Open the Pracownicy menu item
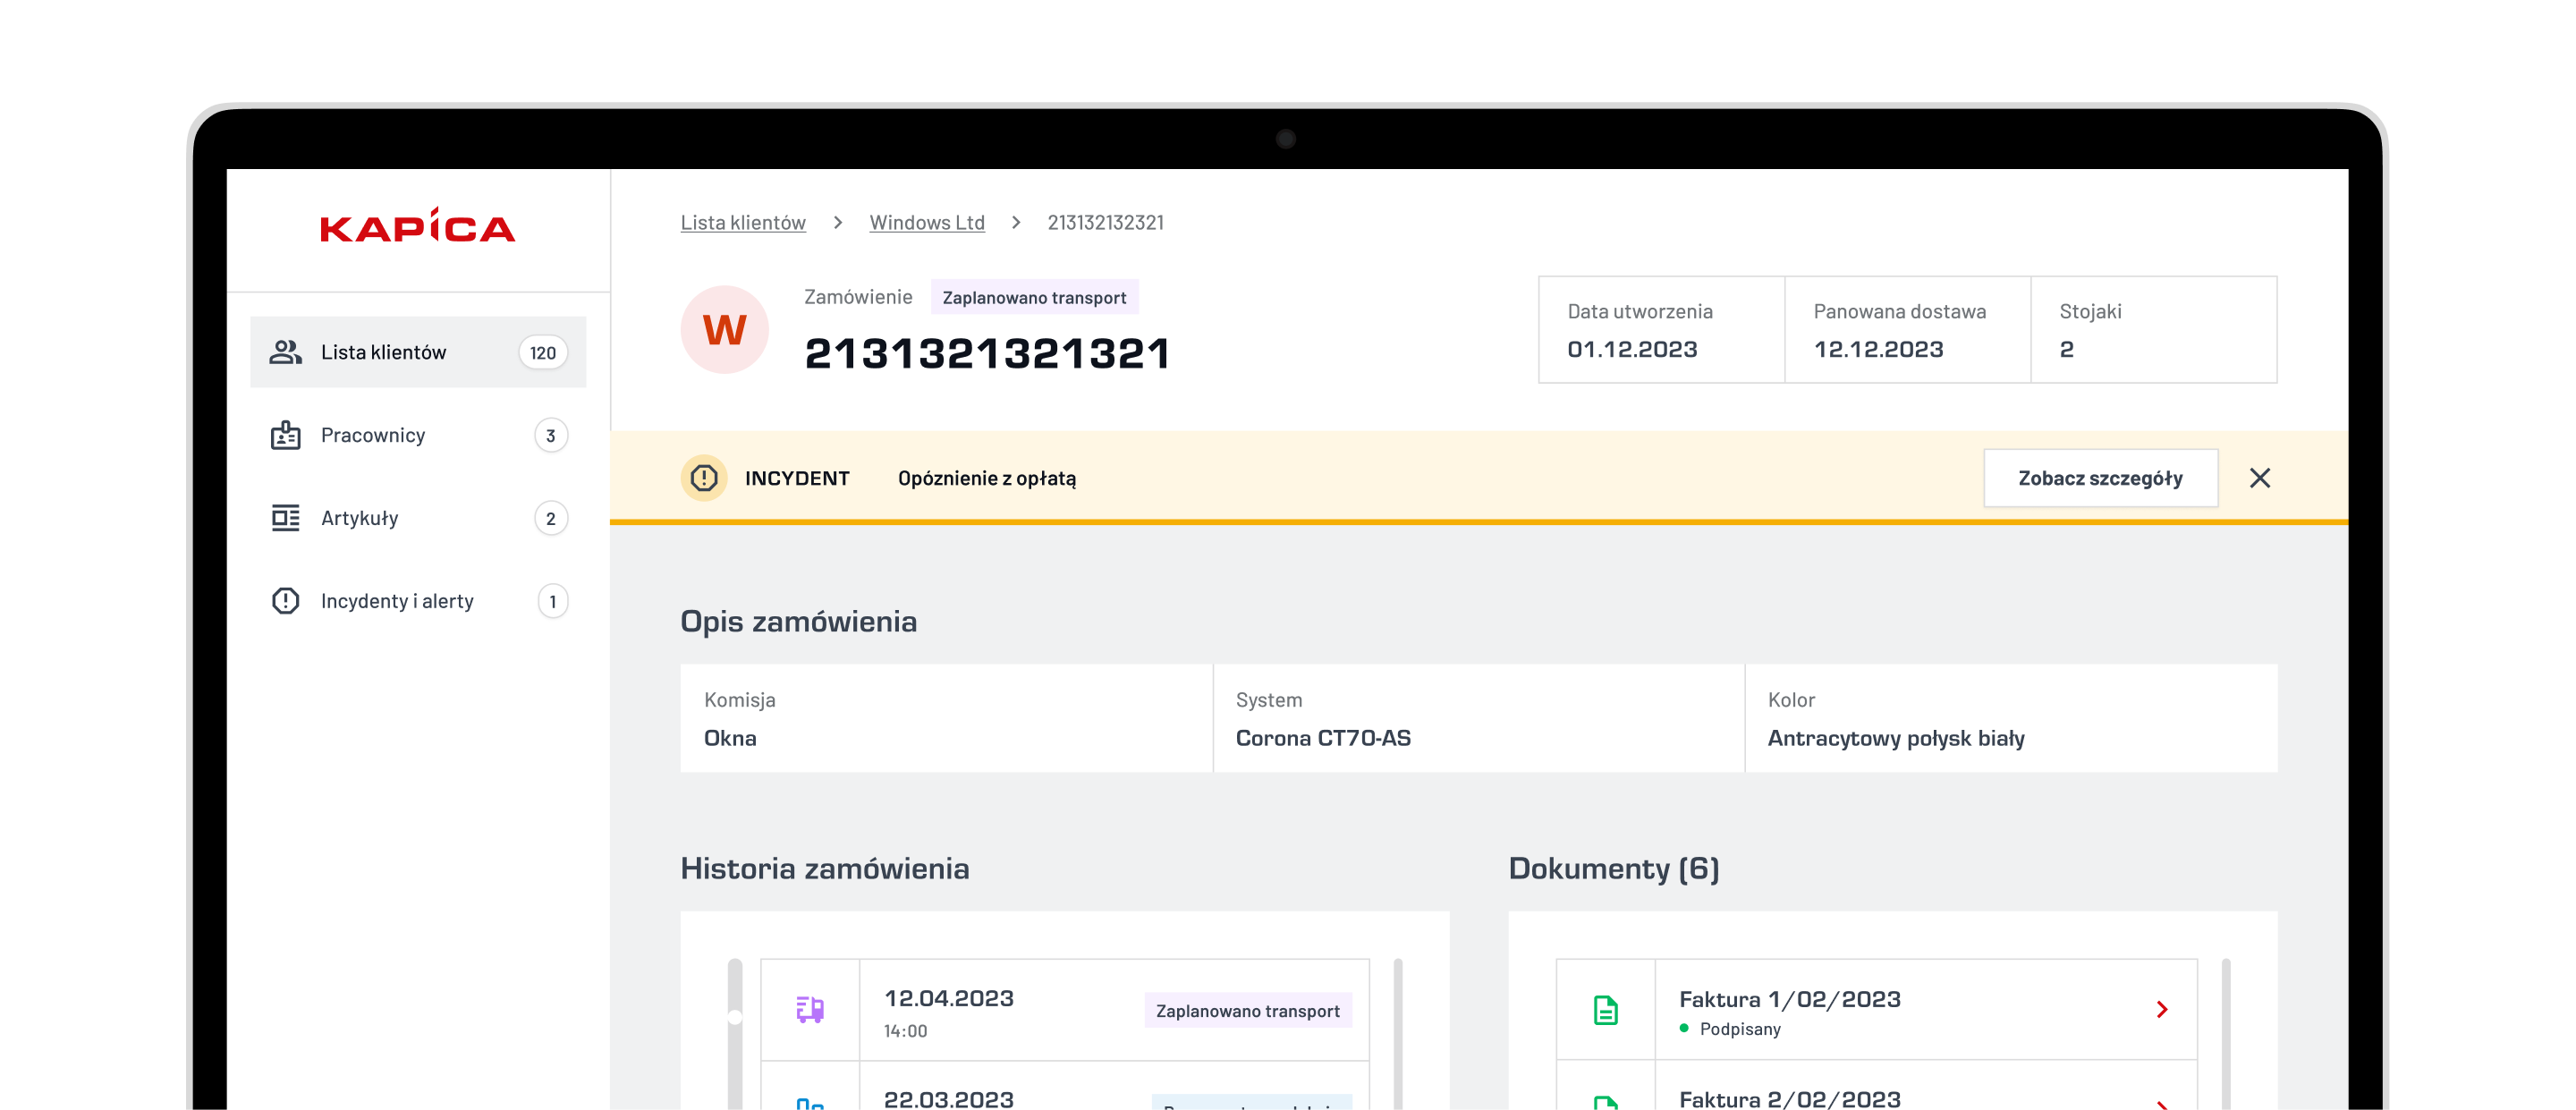The image size is (2576, 1110). (418, 435)
